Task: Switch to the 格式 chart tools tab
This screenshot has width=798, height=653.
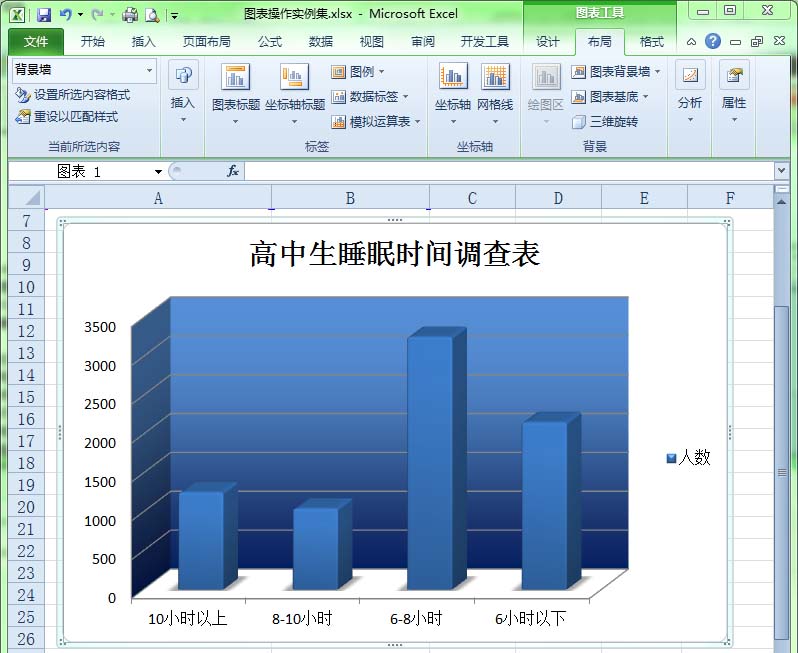Action: 651,42
